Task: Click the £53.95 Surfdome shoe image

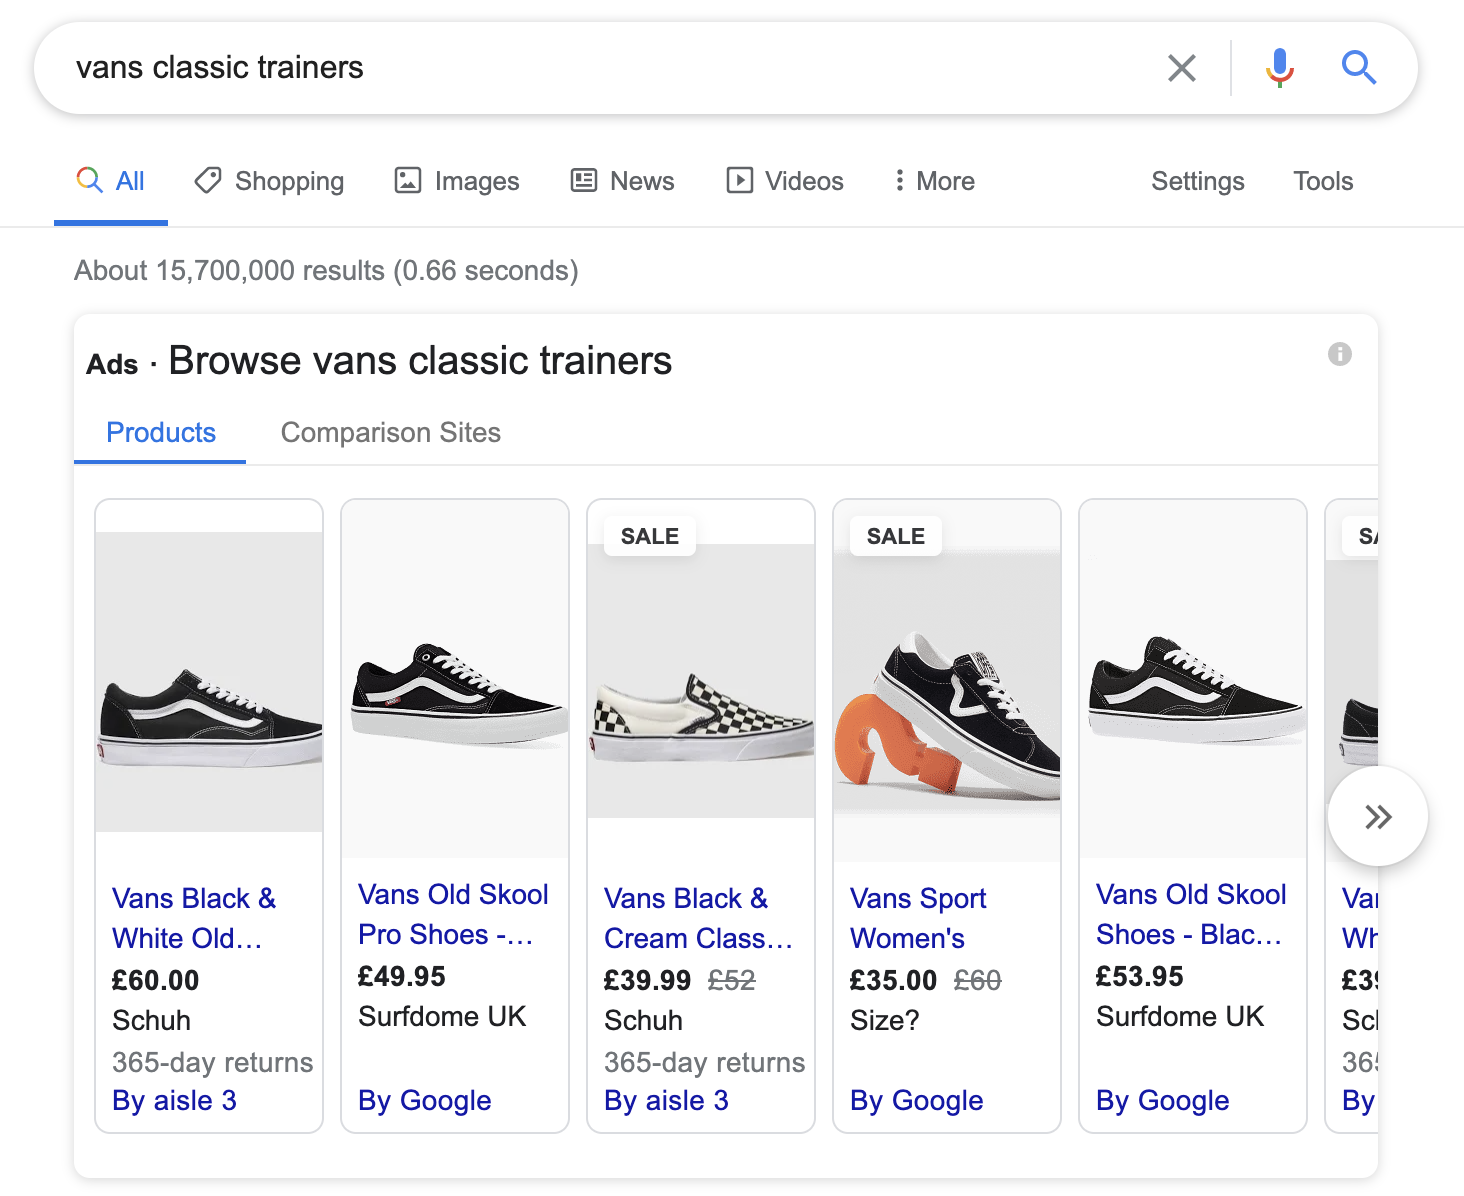Action: [1193, 679]
